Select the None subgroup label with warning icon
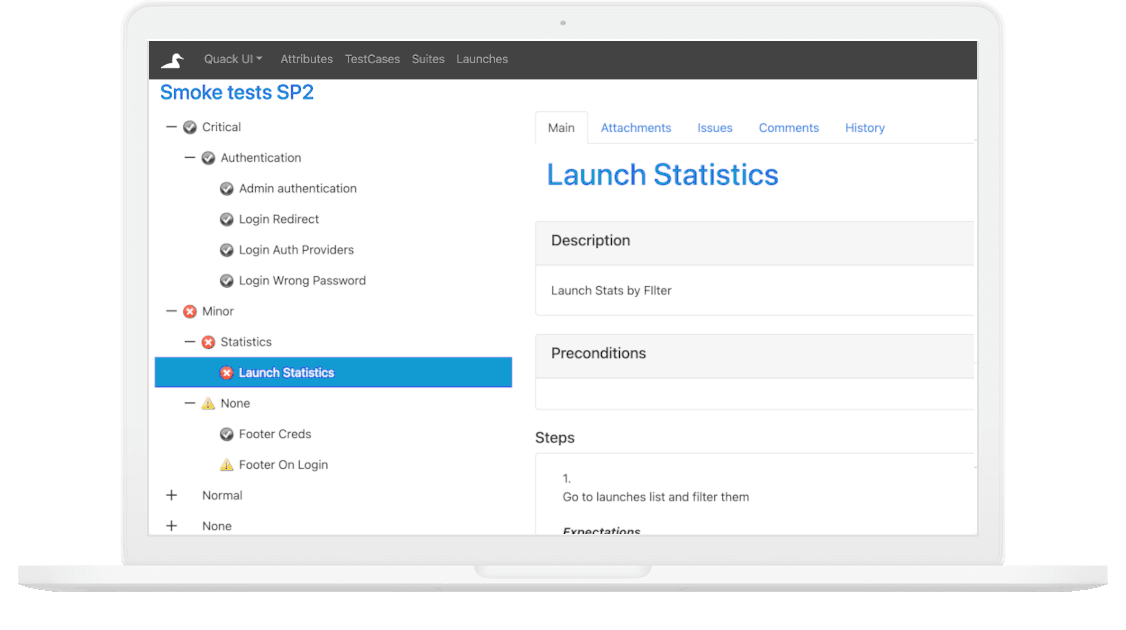Viewport: 1126px width, 630px height. click(235, 404)
